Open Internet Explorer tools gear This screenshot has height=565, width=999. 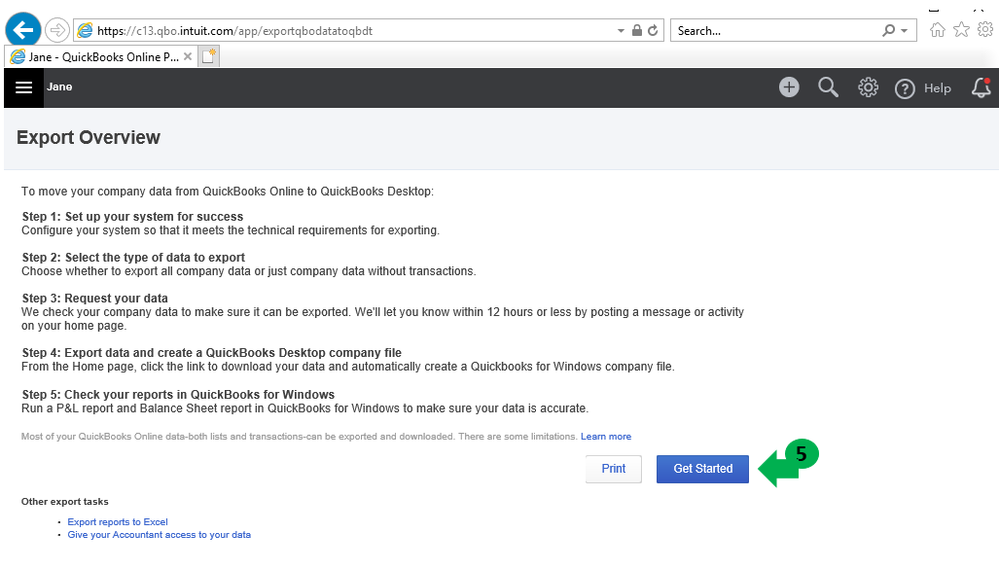(x=985, y=30)
